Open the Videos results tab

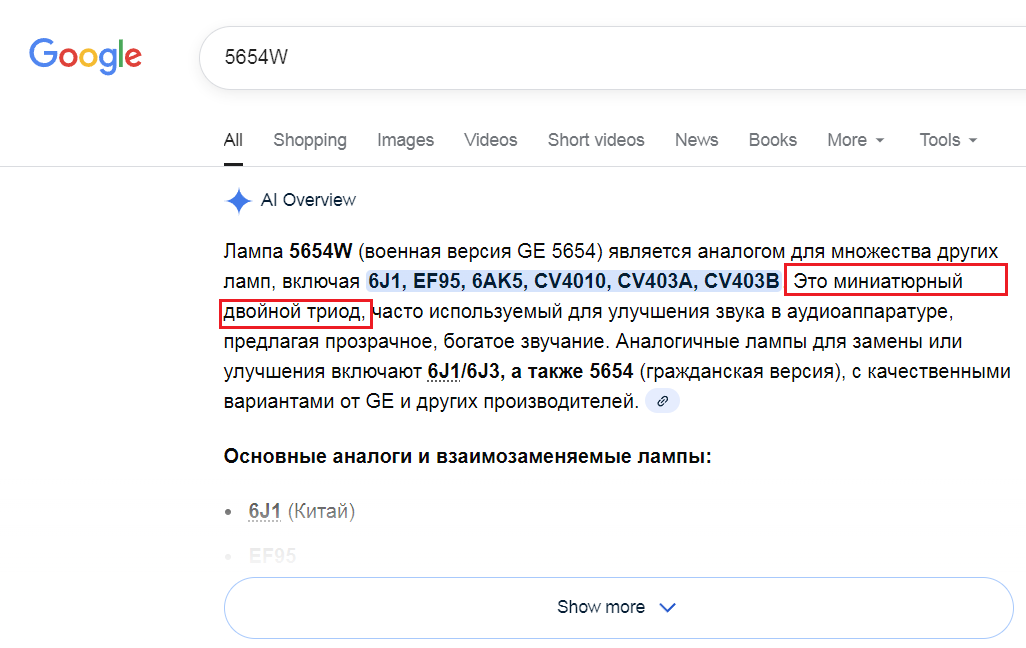click(490, 140)
